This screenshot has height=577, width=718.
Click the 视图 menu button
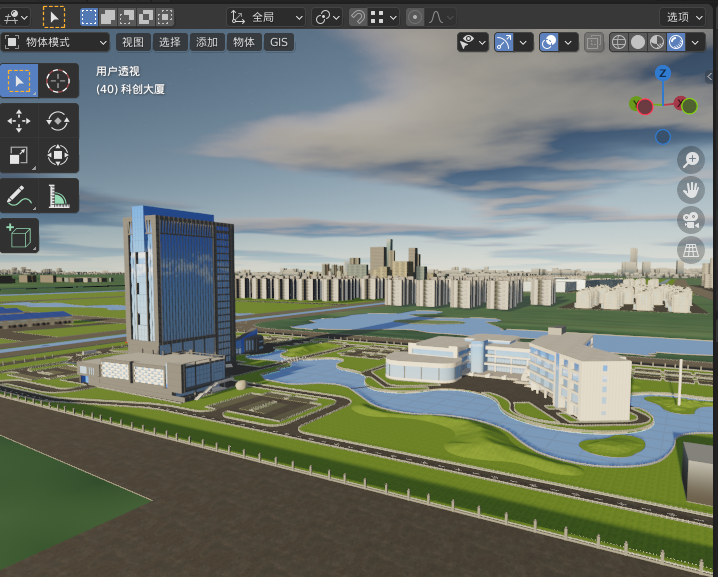(x=133, y=42)
